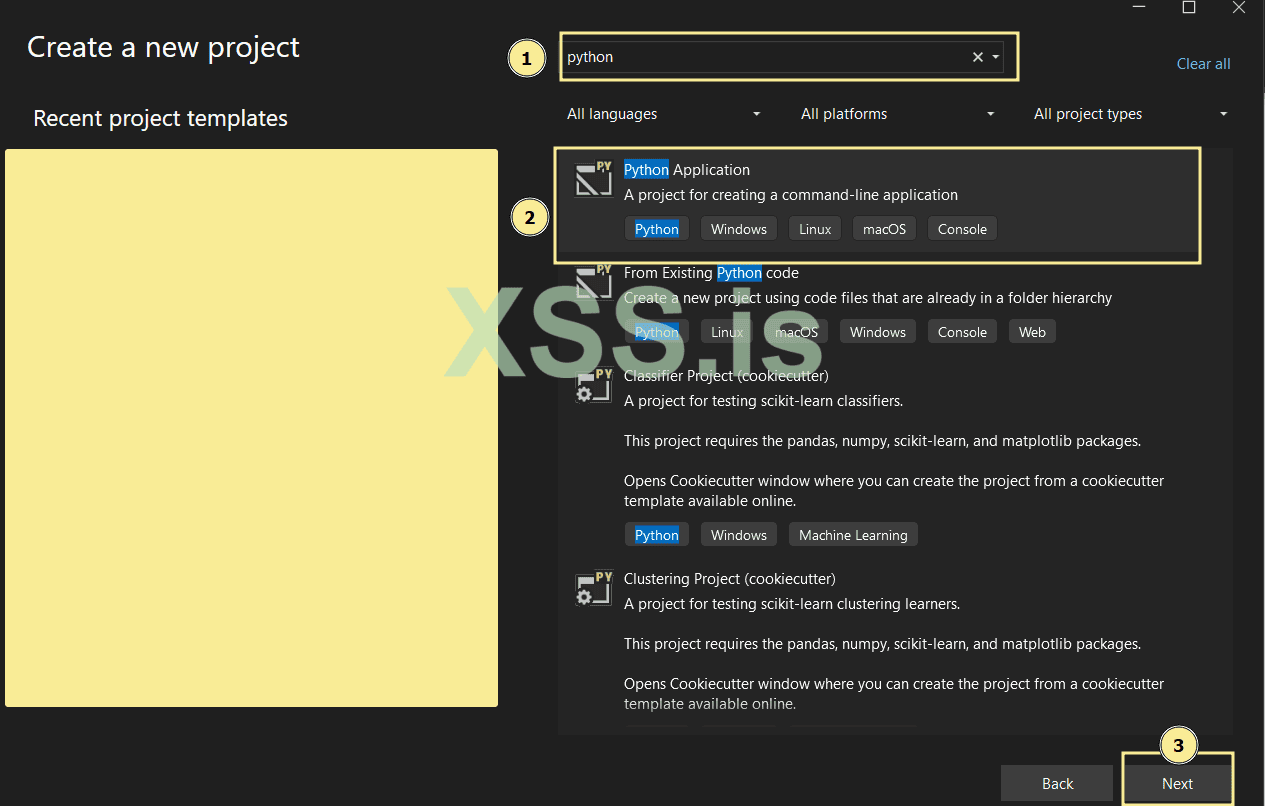
Task: Click the Back button
Action: pyautogui.click(x=1057, y=784)
